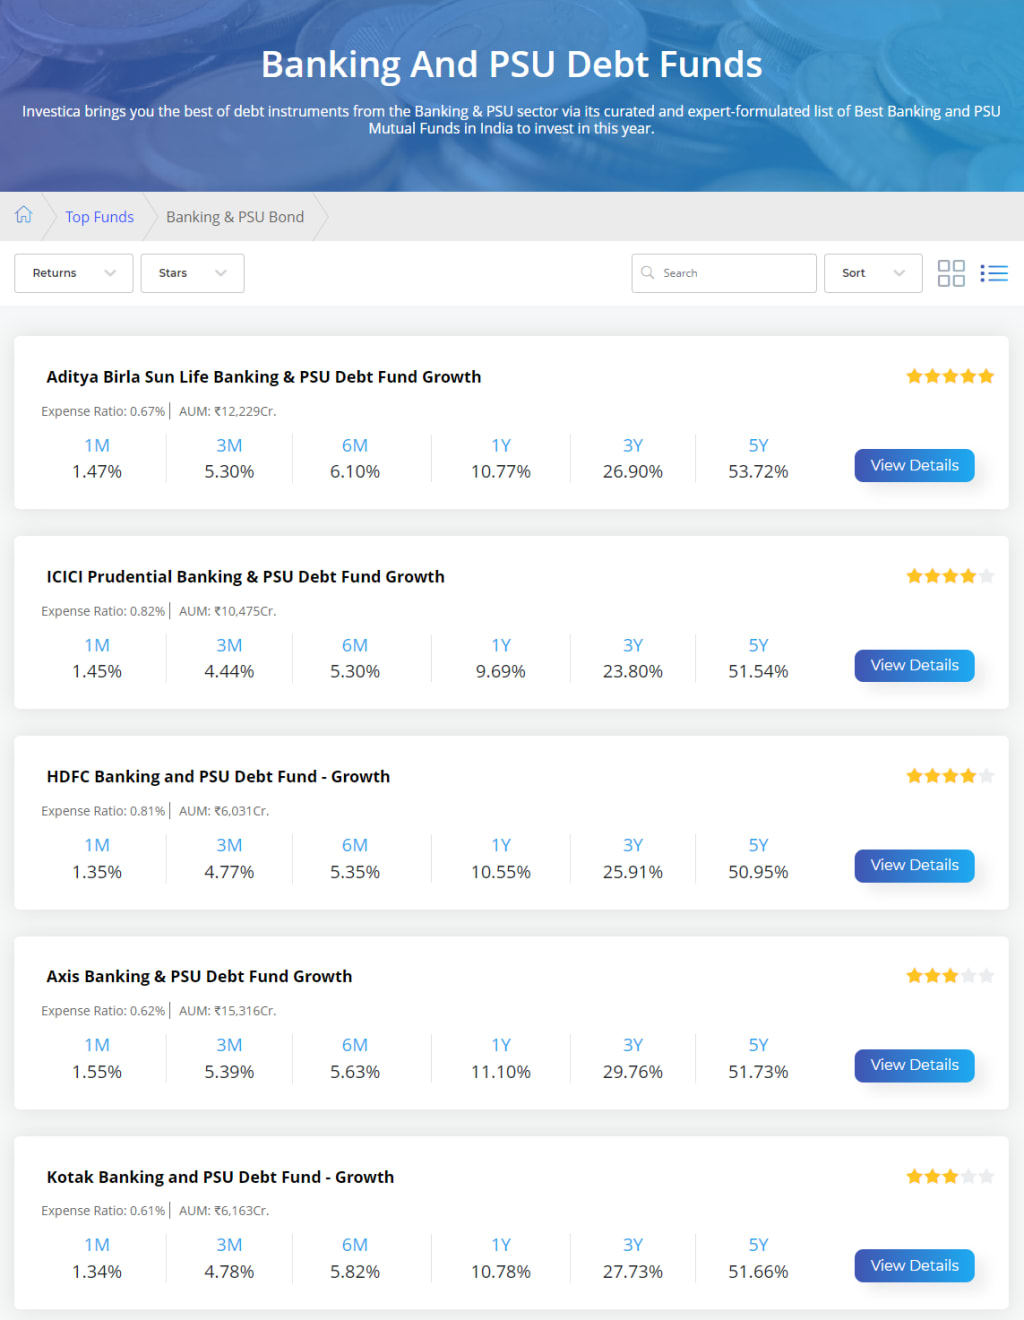This screenshot has width=1024, height=1320.
Task: Switch to grid view layout
Action: click(x=951, y=273)
